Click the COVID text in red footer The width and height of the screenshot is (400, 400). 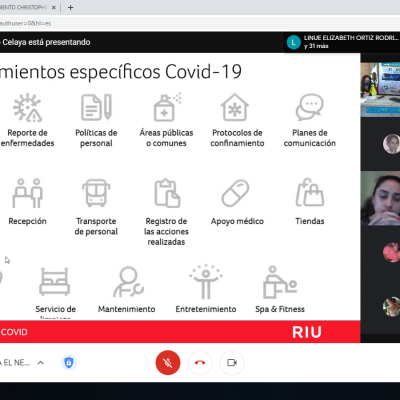(x=14, y=332)
